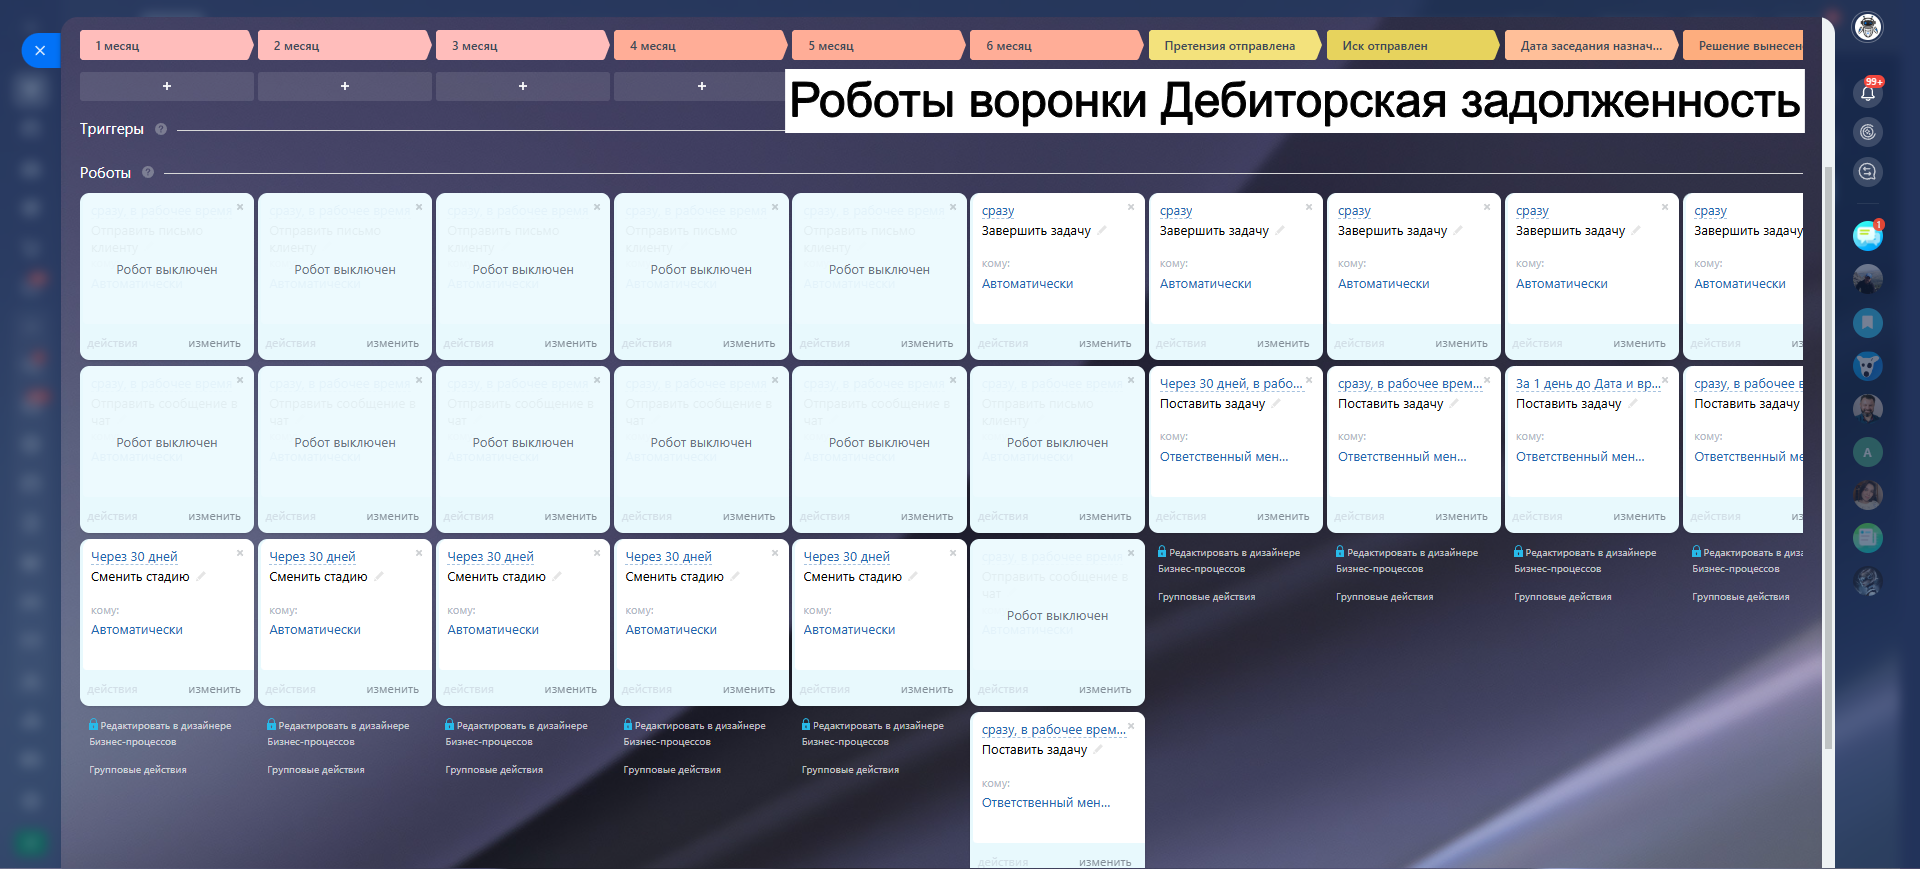Rename Сменить стадию robot in 3 месяц stage
The height and width of the screenshot is (869, 1920).
[557, 576]
